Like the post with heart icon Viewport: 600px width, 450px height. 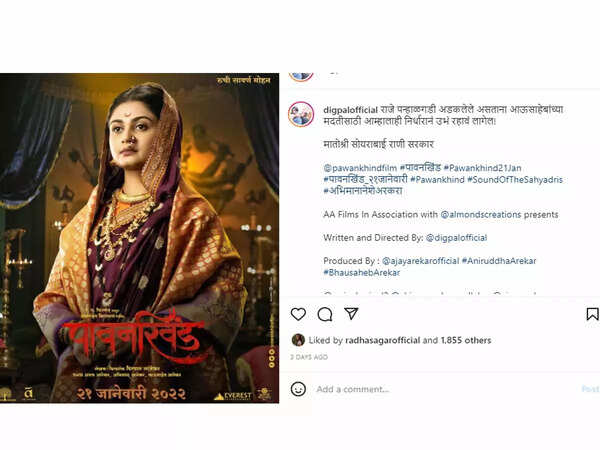coord(298,314)
